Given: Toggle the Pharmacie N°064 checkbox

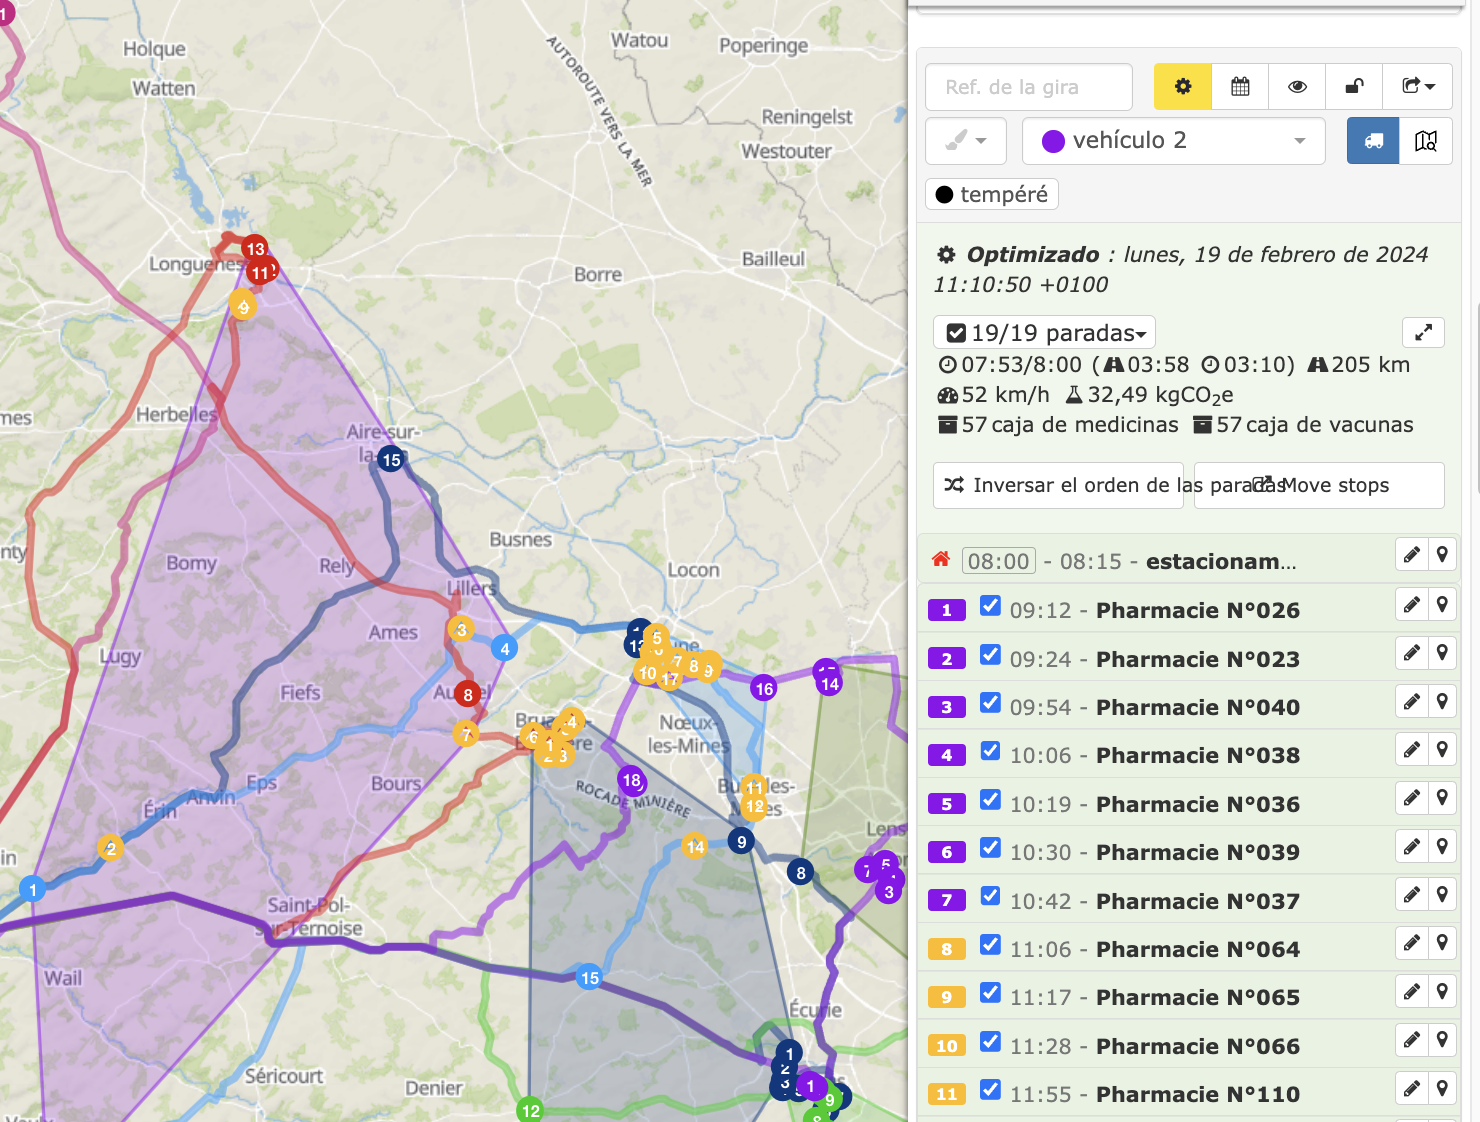Looking at the screenshot, I should click(990, 945).
